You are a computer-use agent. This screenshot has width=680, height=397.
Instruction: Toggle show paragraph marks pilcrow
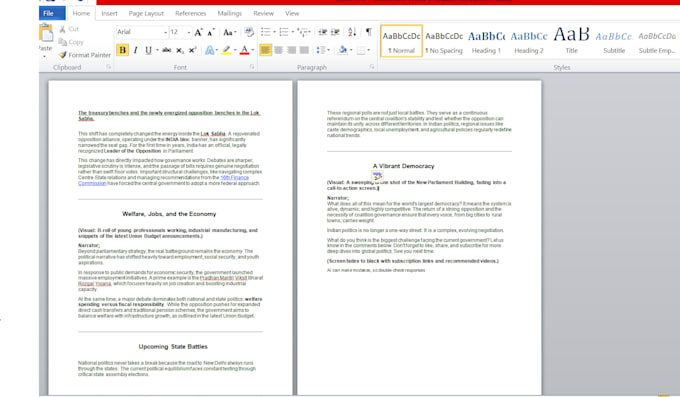coord(368,32)
